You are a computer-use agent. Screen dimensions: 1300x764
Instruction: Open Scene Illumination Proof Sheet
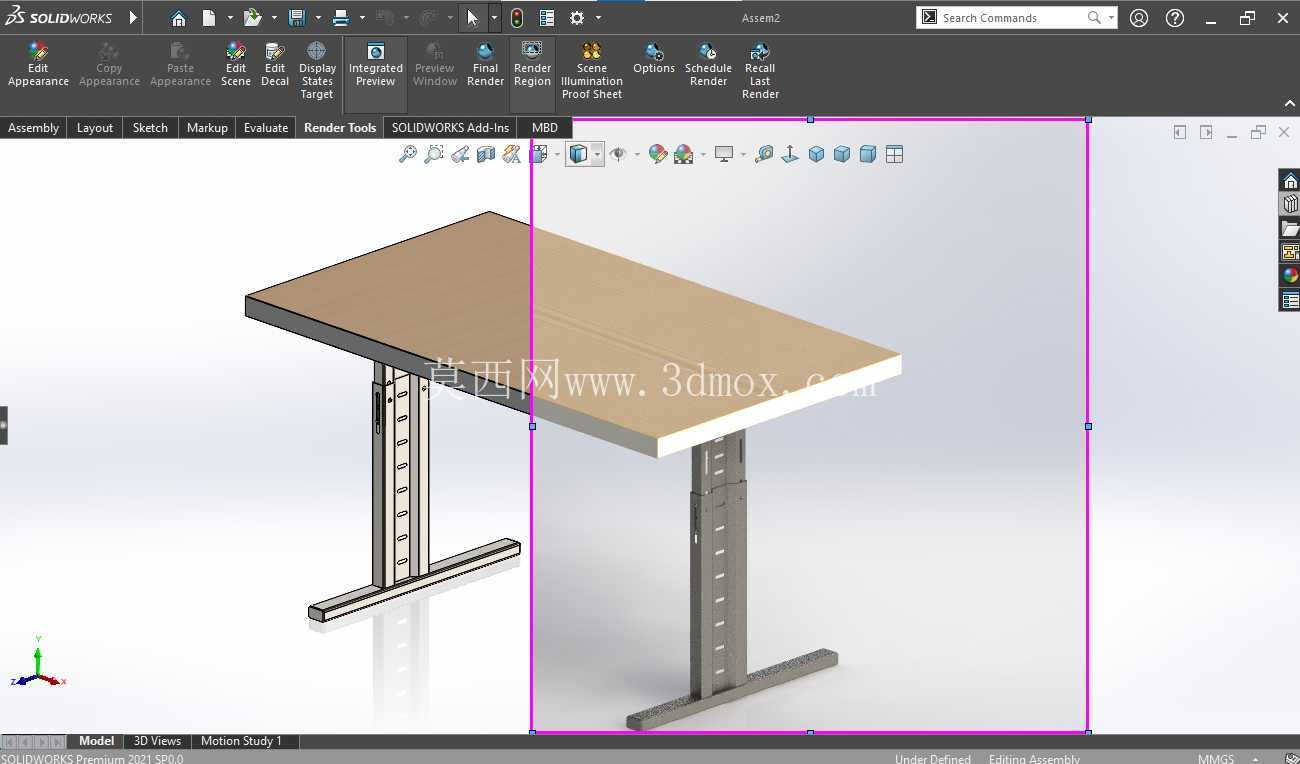592,71
